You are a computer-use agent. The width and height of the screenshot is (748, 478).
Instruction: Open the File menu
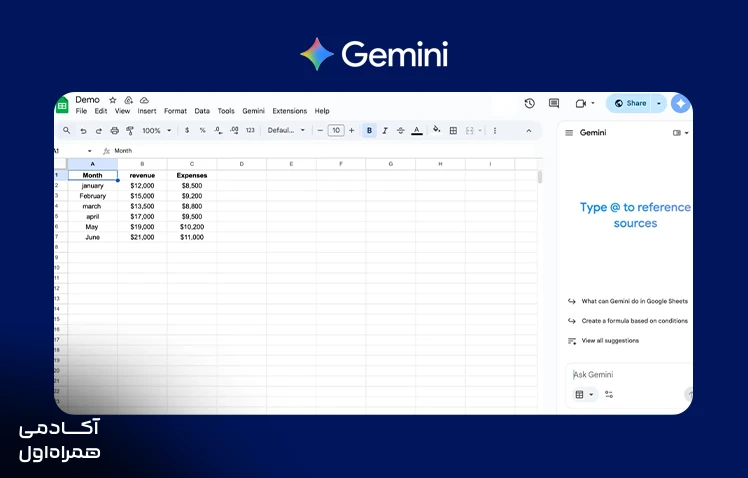pyautogui.click(x=81, y=111)
